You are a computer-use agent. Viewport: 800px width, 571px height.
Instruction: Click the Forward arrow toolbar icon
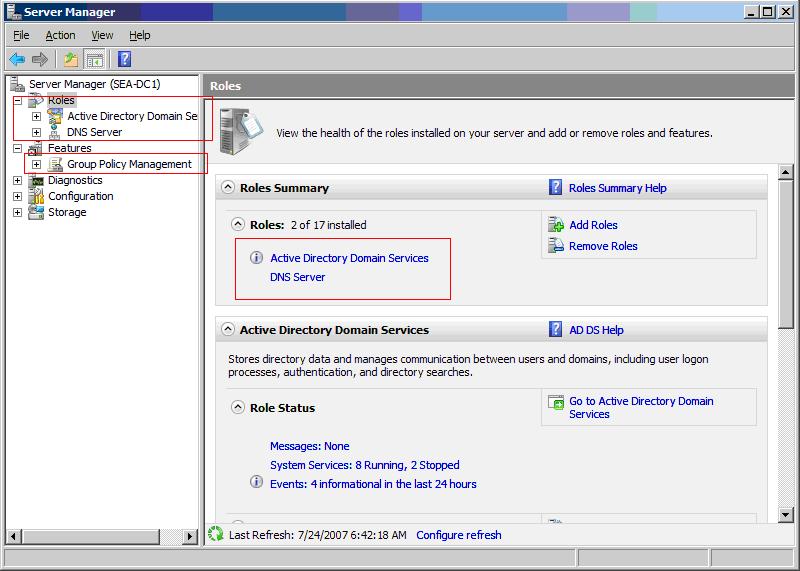click(x=40, y=59)
